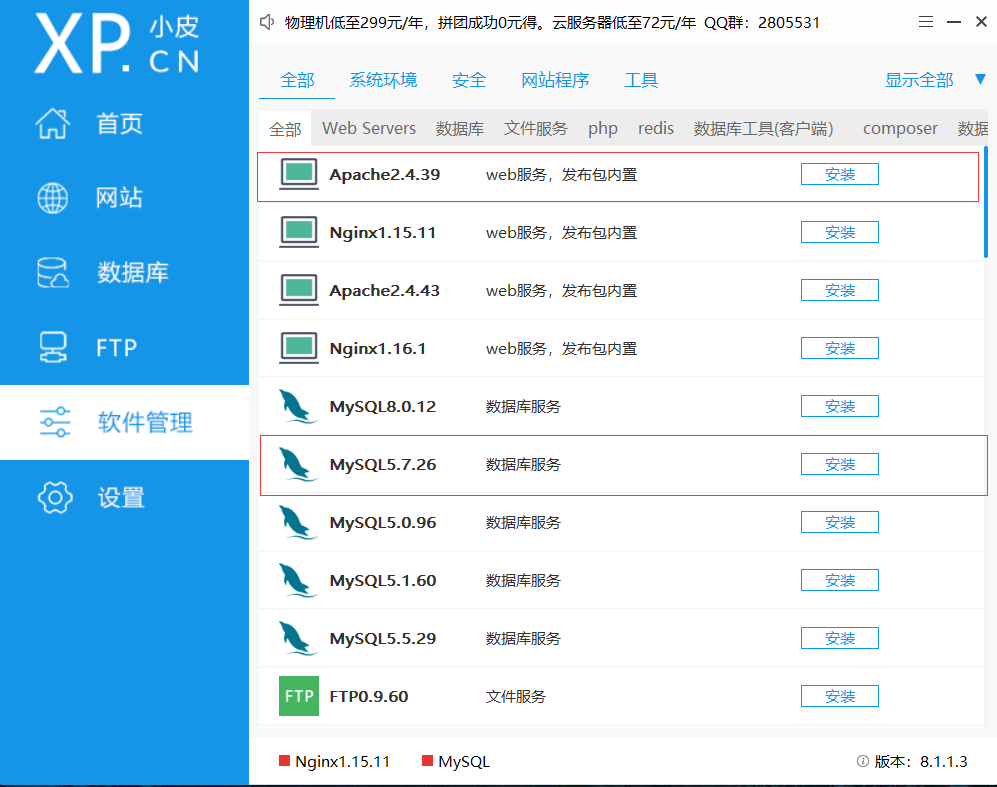
Task: Click the XP.CN logo
Action: (117, 43)
